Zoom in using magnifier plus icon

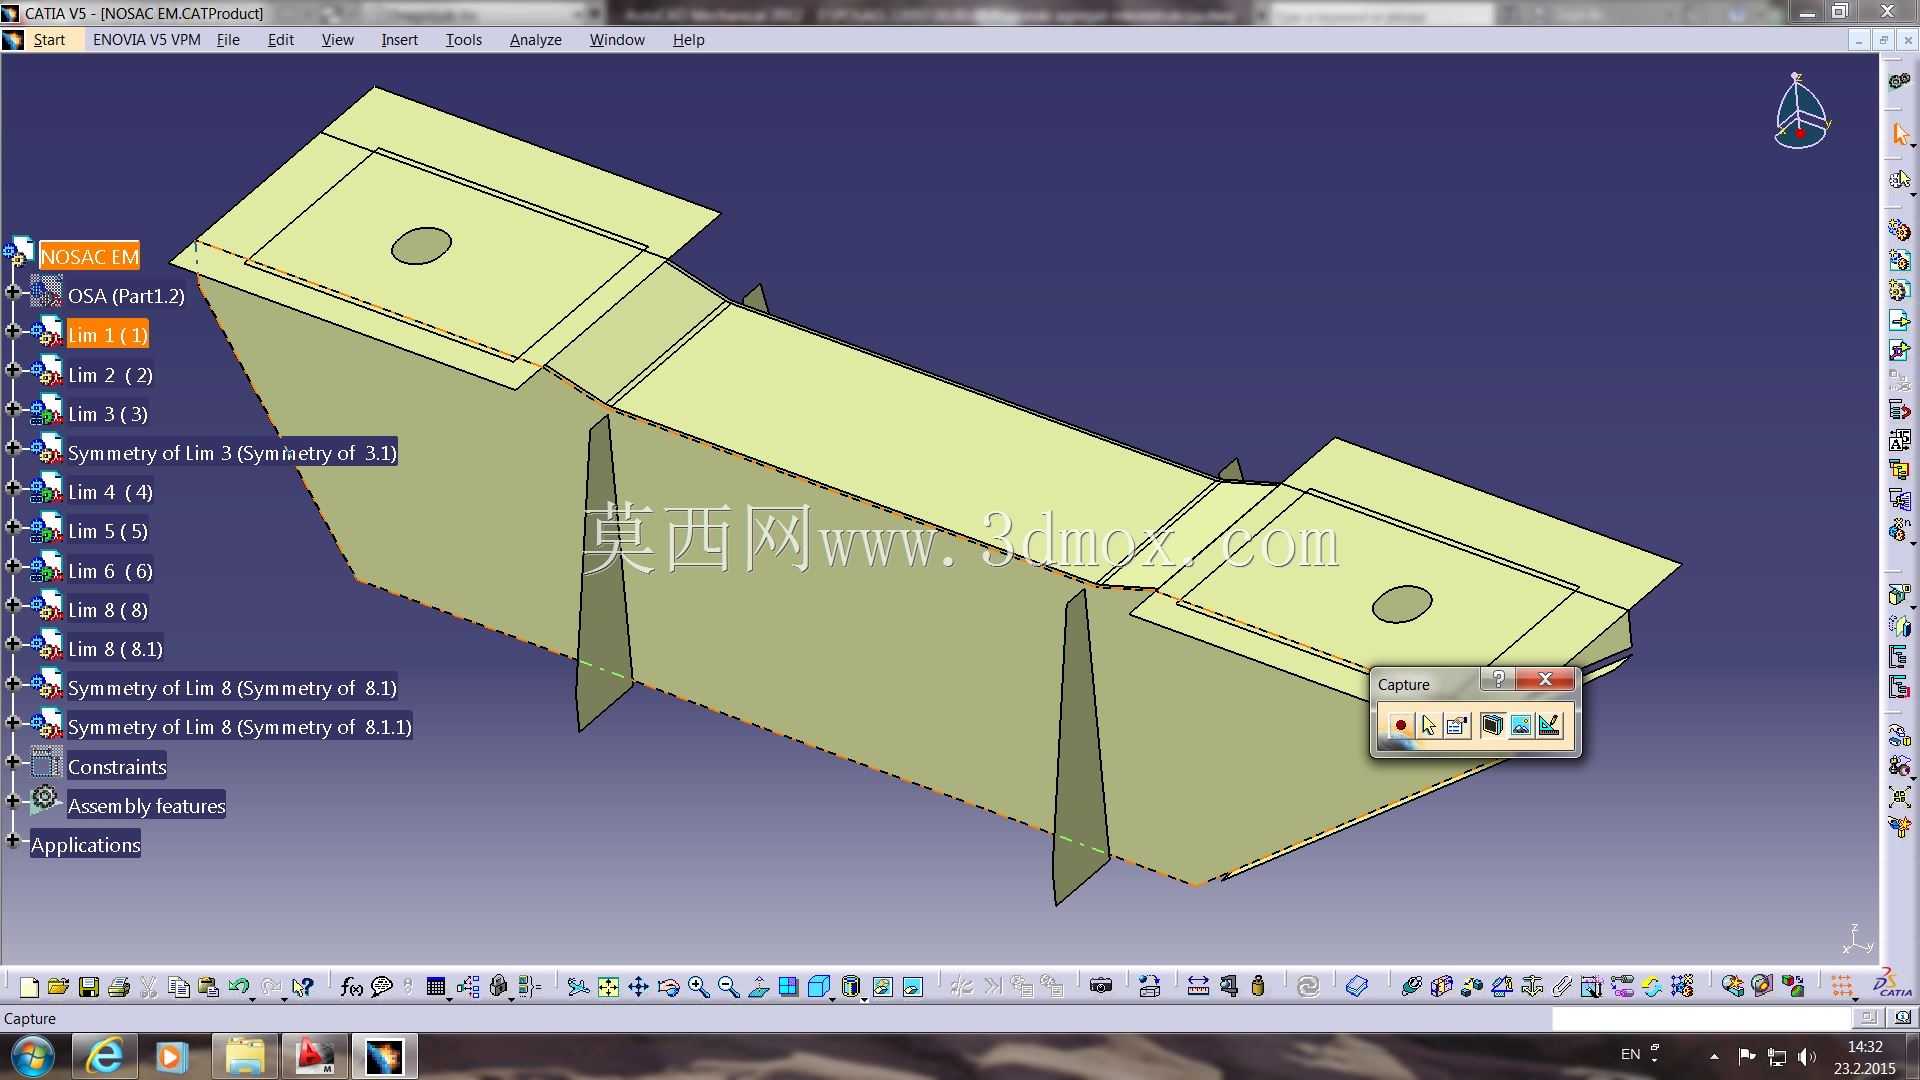[698, 988]
